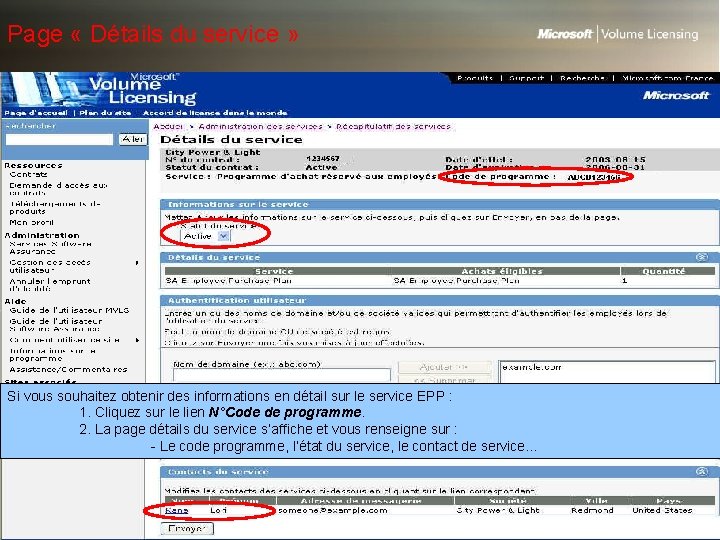This screenshot has width=720, height=540.
Task: Open Demande d'accès aux contrats link
Action: point(58,189)
